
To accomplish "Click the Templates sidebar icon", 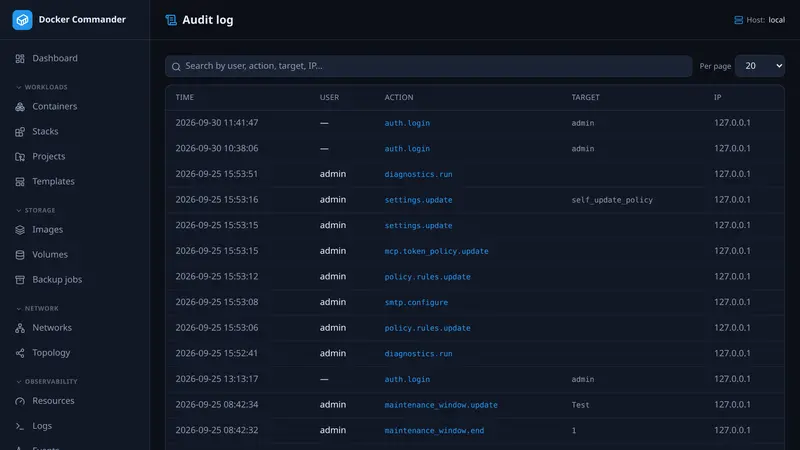I will pyautogui.click(x=20, y=182).
